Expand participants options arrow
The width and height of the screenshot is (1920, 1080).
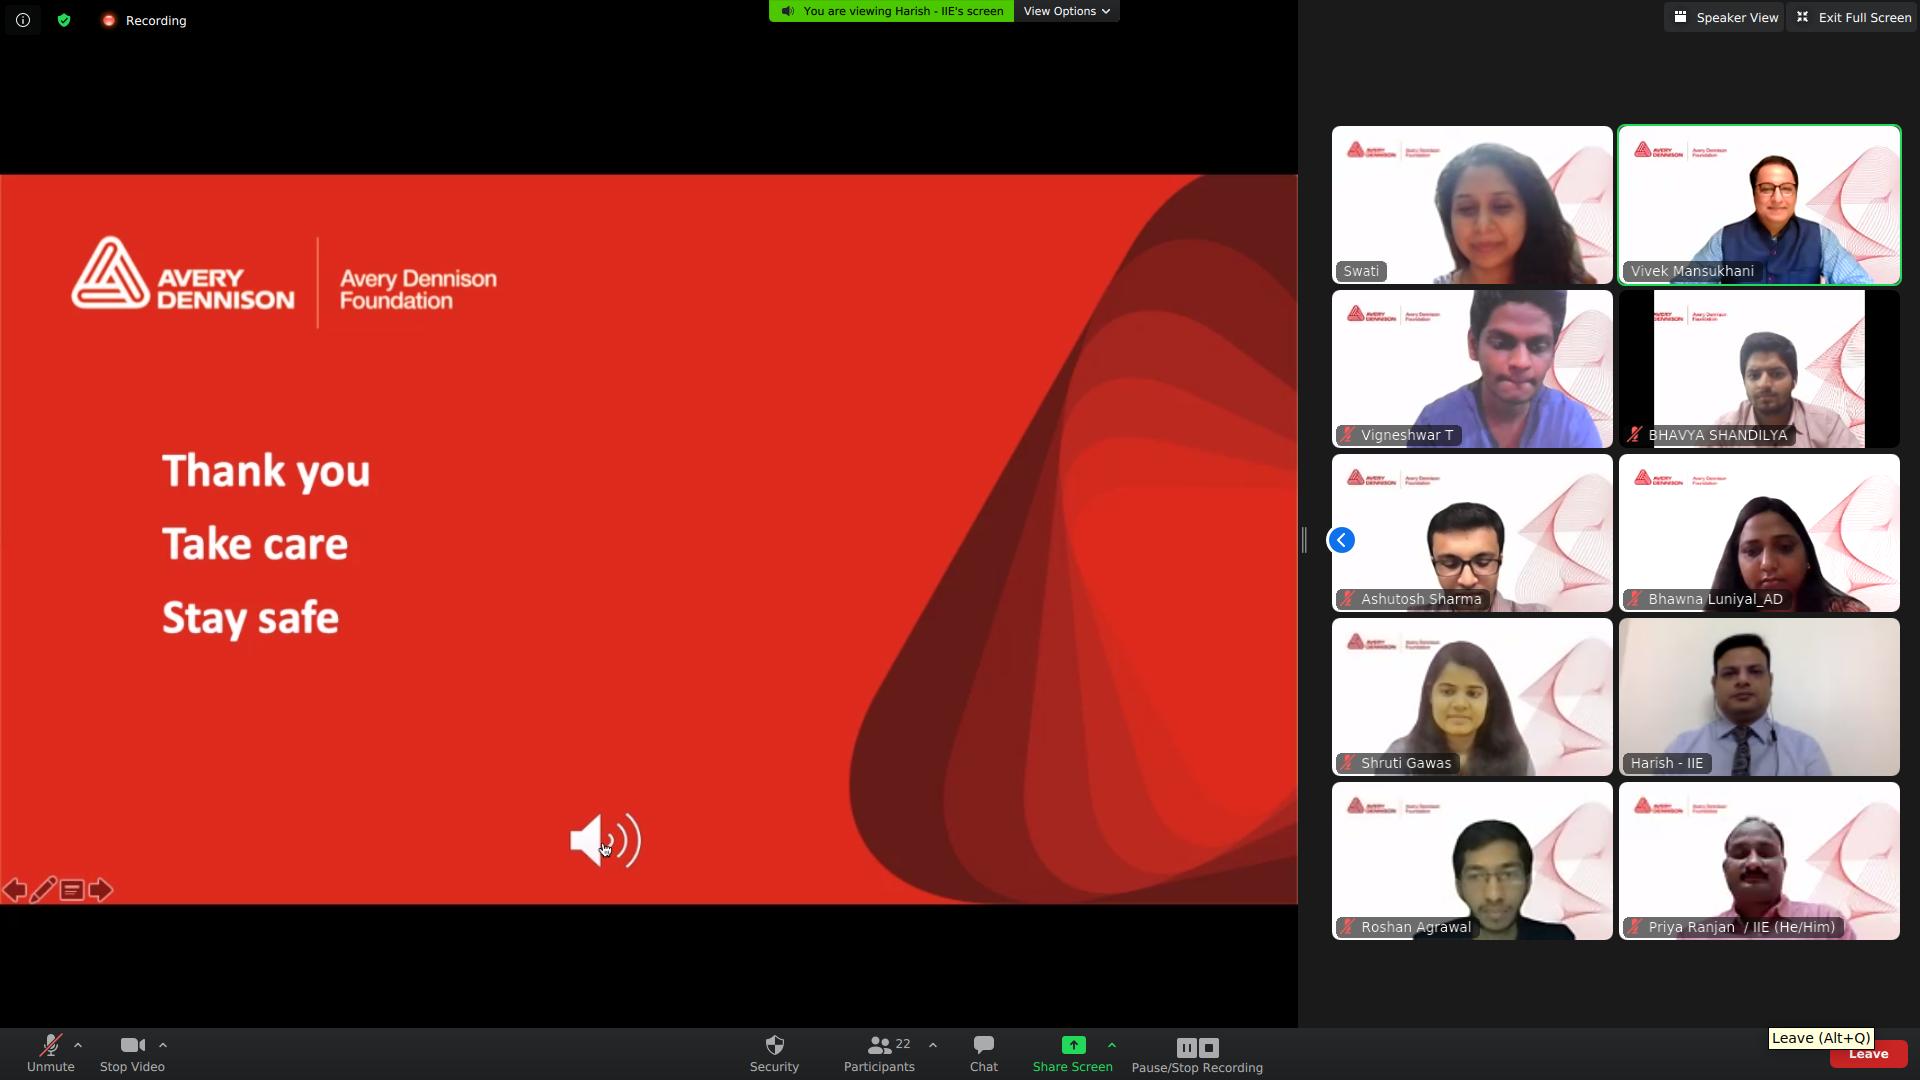coord(933,1045)
